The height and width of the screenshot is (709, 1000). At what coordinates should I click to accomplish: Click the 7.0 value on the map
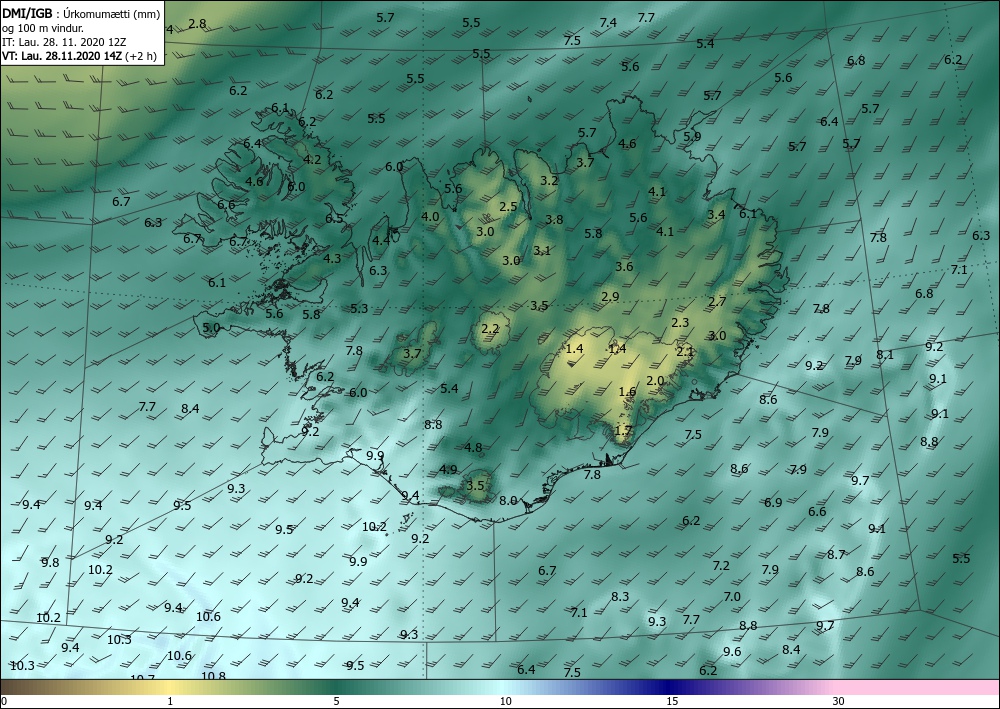click(732, 597)
